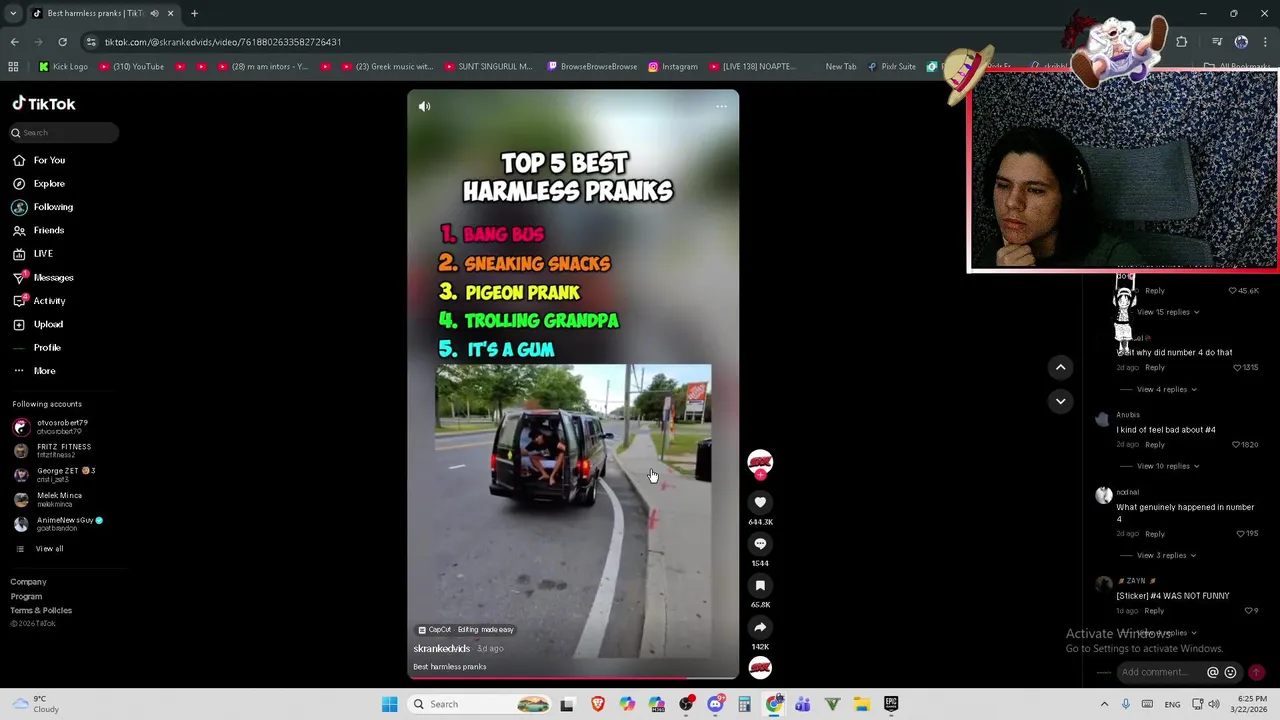Open the Terms & Policies footer link
1280x720 pixels.
coord(41,610)
